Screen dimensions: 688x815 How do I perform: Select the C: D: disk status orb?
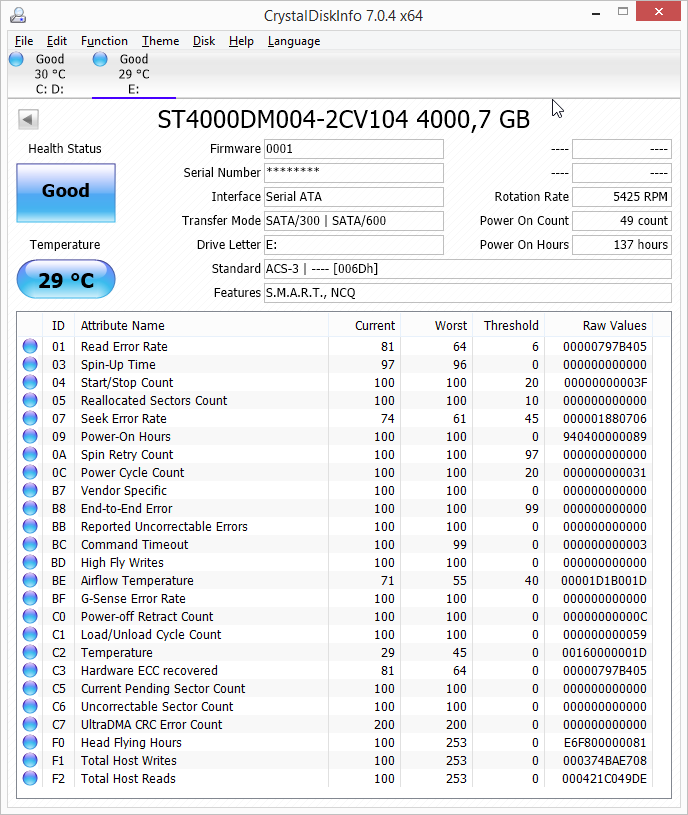(x=17, y=59)
